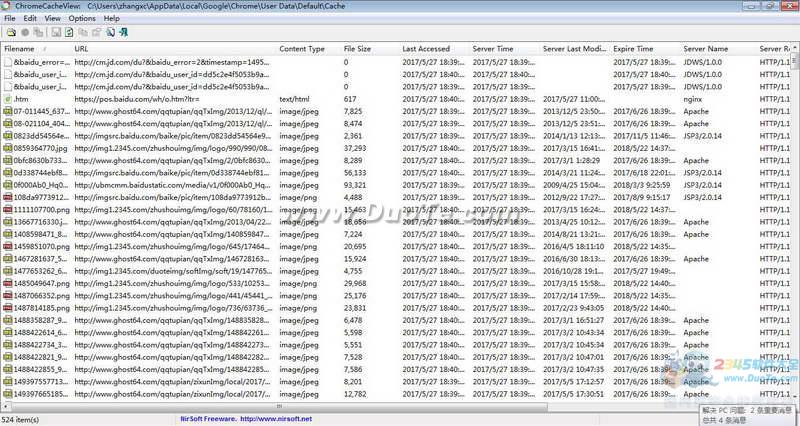Sort by the Server Last Modified column header
This screenshot has height=426, width=800.
pos(575,48)
